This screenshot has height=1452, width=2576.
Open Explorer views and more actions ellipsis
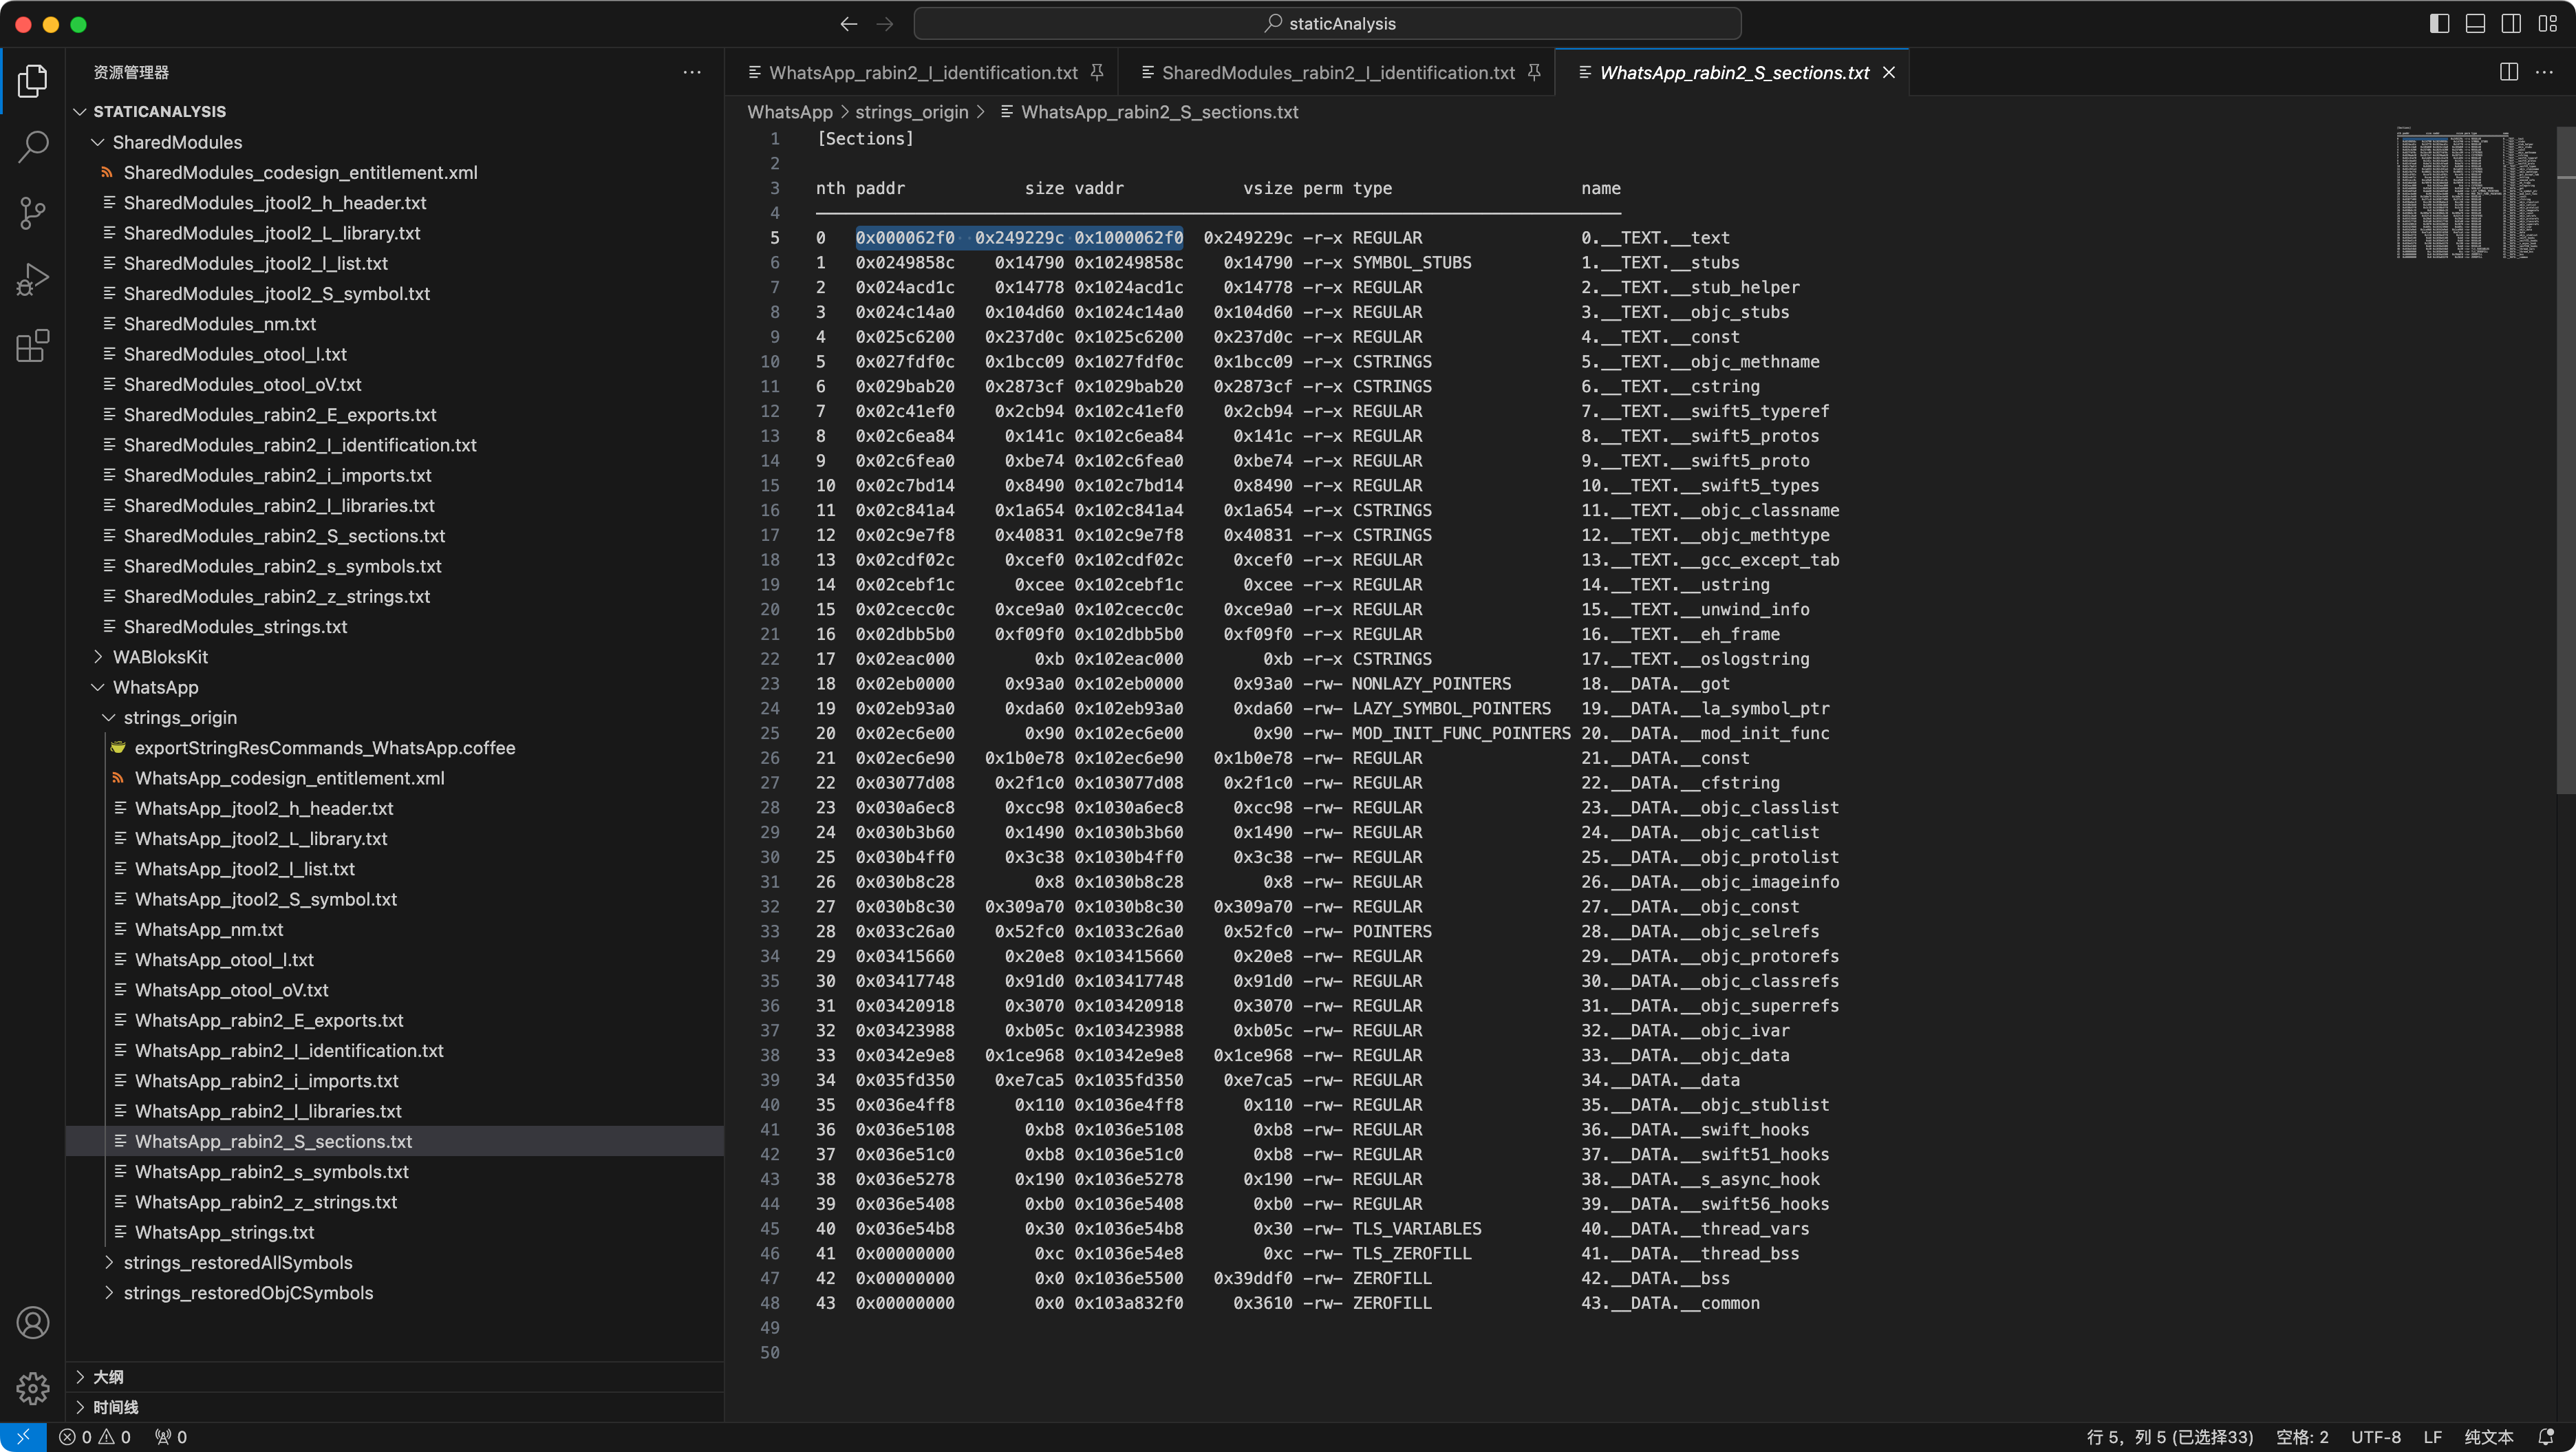pos(692,72)
